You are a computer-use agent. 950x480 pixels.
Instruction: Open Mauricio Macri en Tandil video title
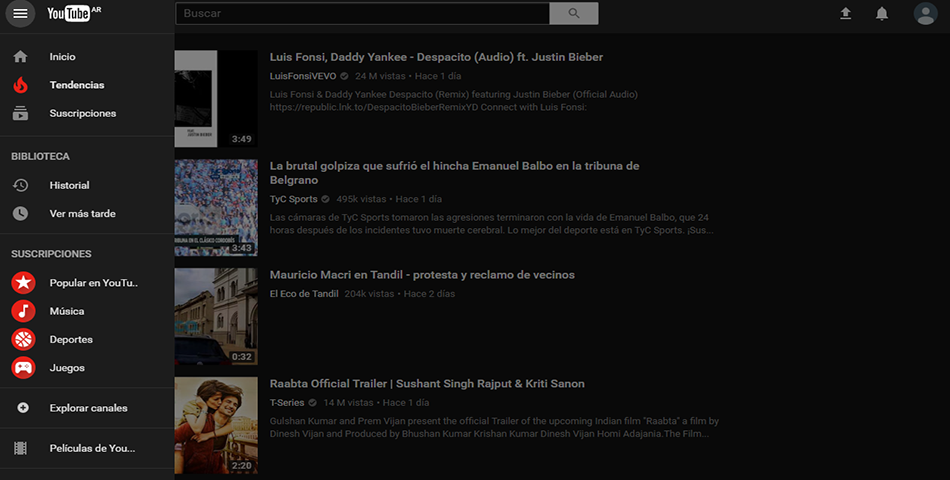tap(422, 275)
